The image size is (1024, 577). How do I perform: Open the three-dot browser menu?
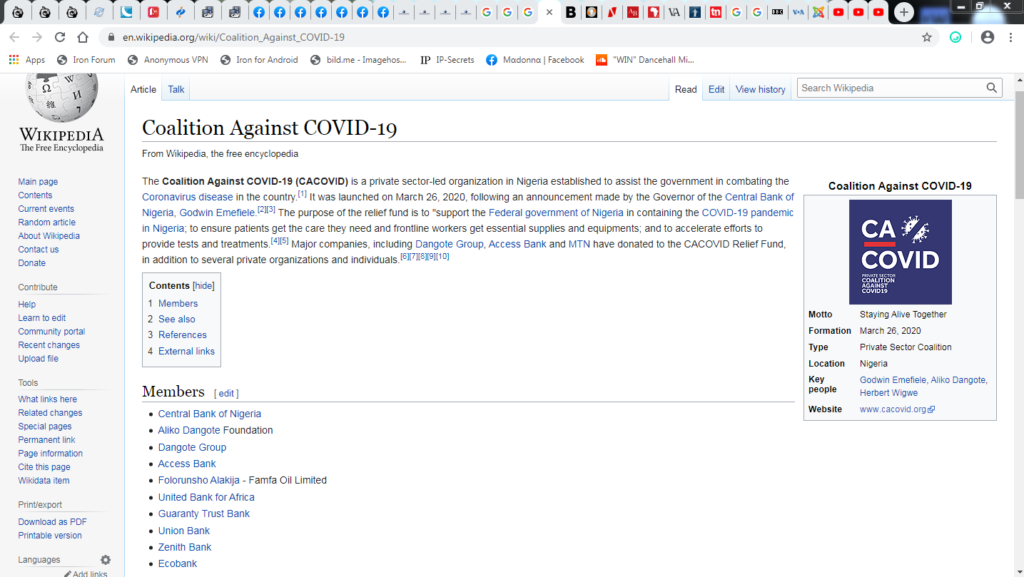(1011, 37)
